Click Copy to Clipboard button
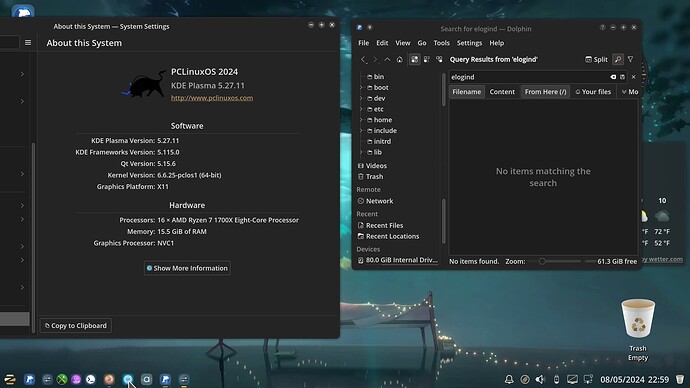Viewport: 690px width, 388px height. (x=76, y=326)
